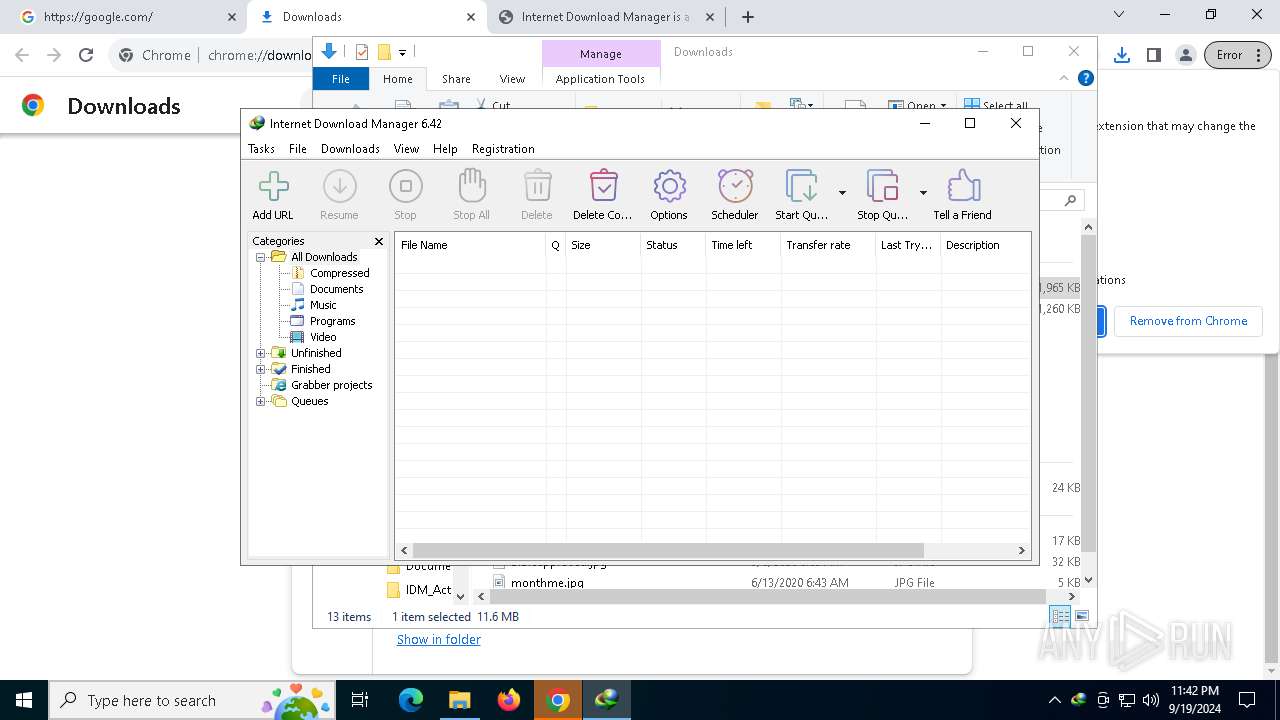Click Show in folder link in Chrome

[x=439, y=640]
